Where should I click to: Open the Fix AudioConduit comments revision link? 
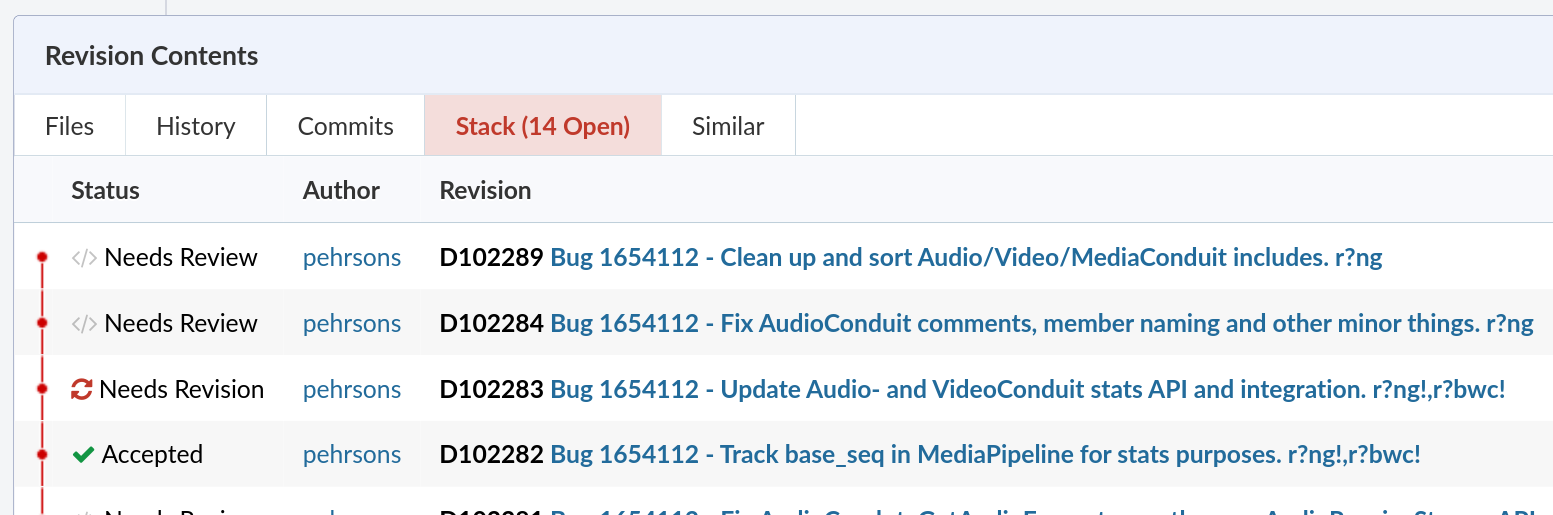pyautogui.click(x=1041, y=324)
